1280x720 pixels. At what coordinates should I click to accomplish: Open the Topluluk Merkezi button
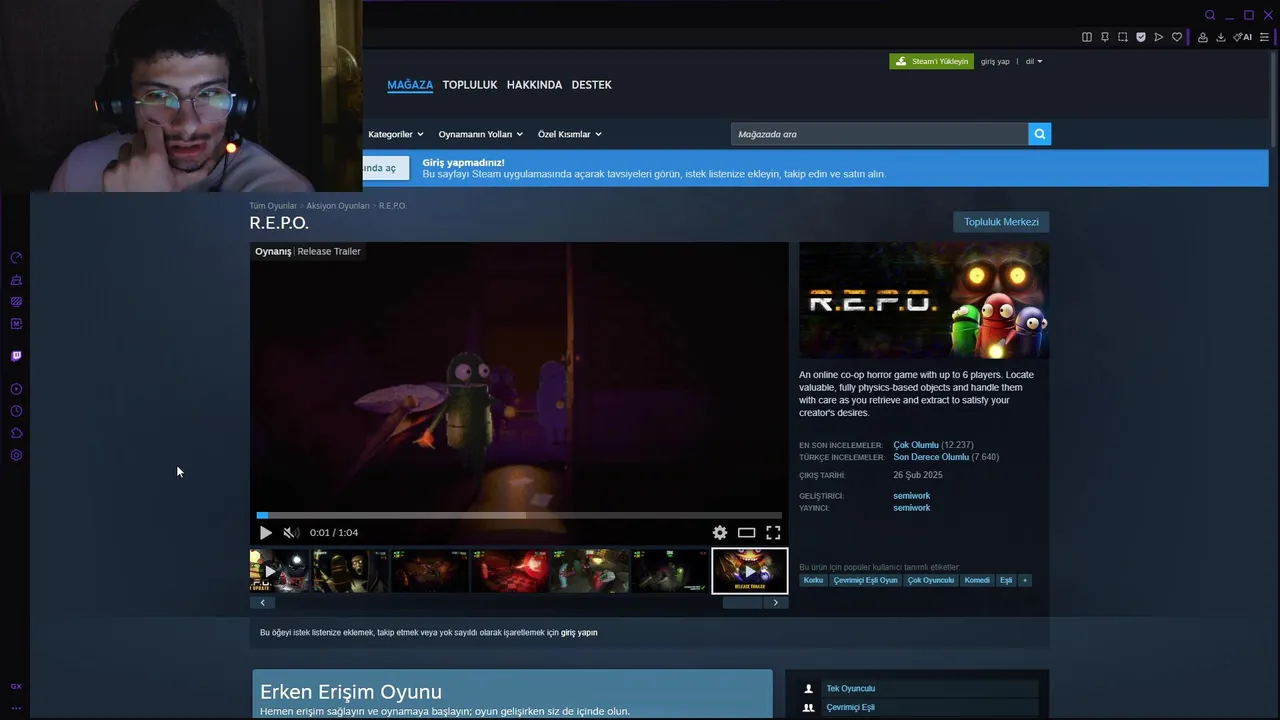(x=1001, y=222)
